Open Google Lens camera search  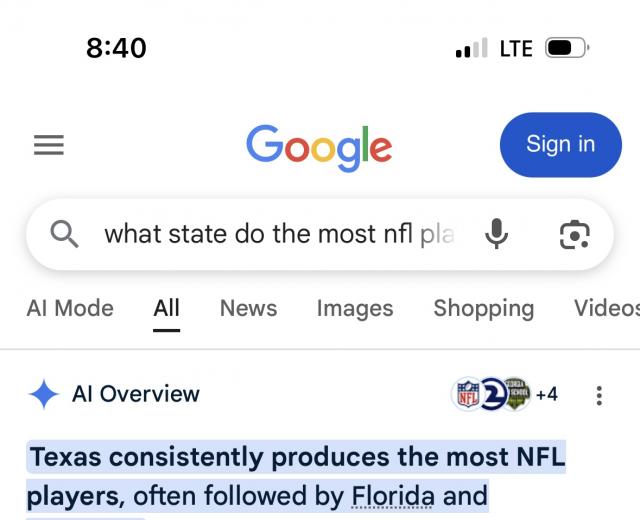coord(574,234)
